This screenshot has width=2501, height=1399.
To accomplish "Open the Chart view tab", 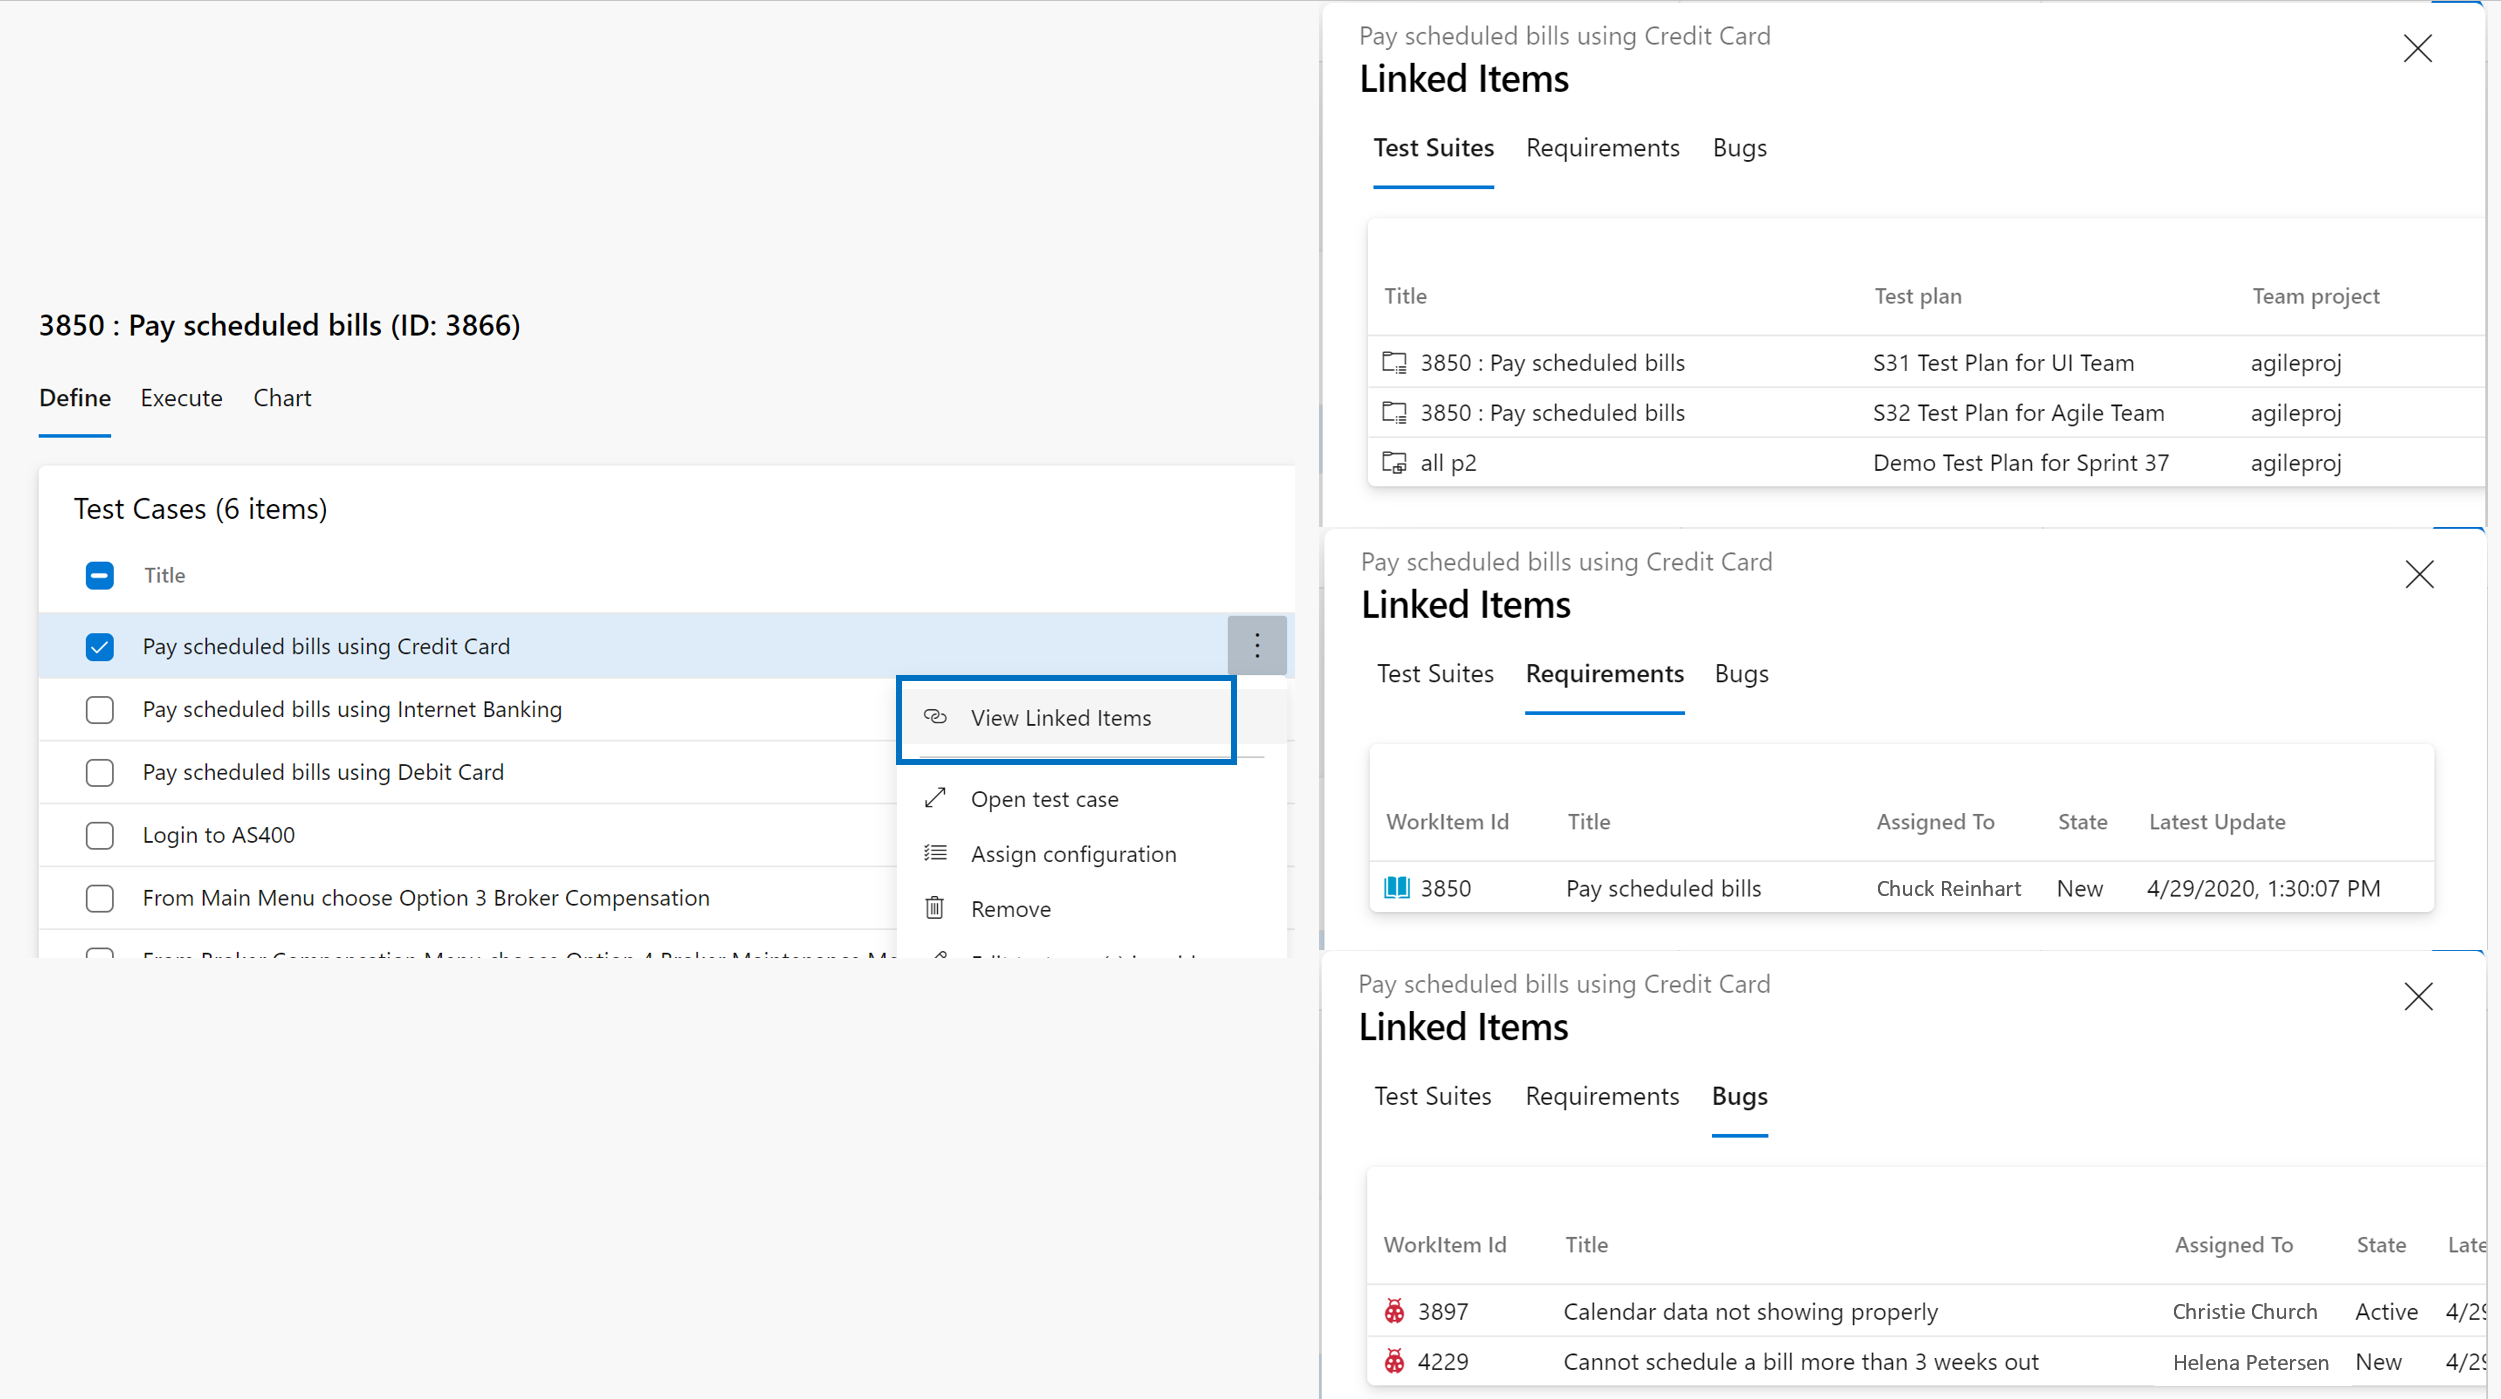I will (282, 397).
